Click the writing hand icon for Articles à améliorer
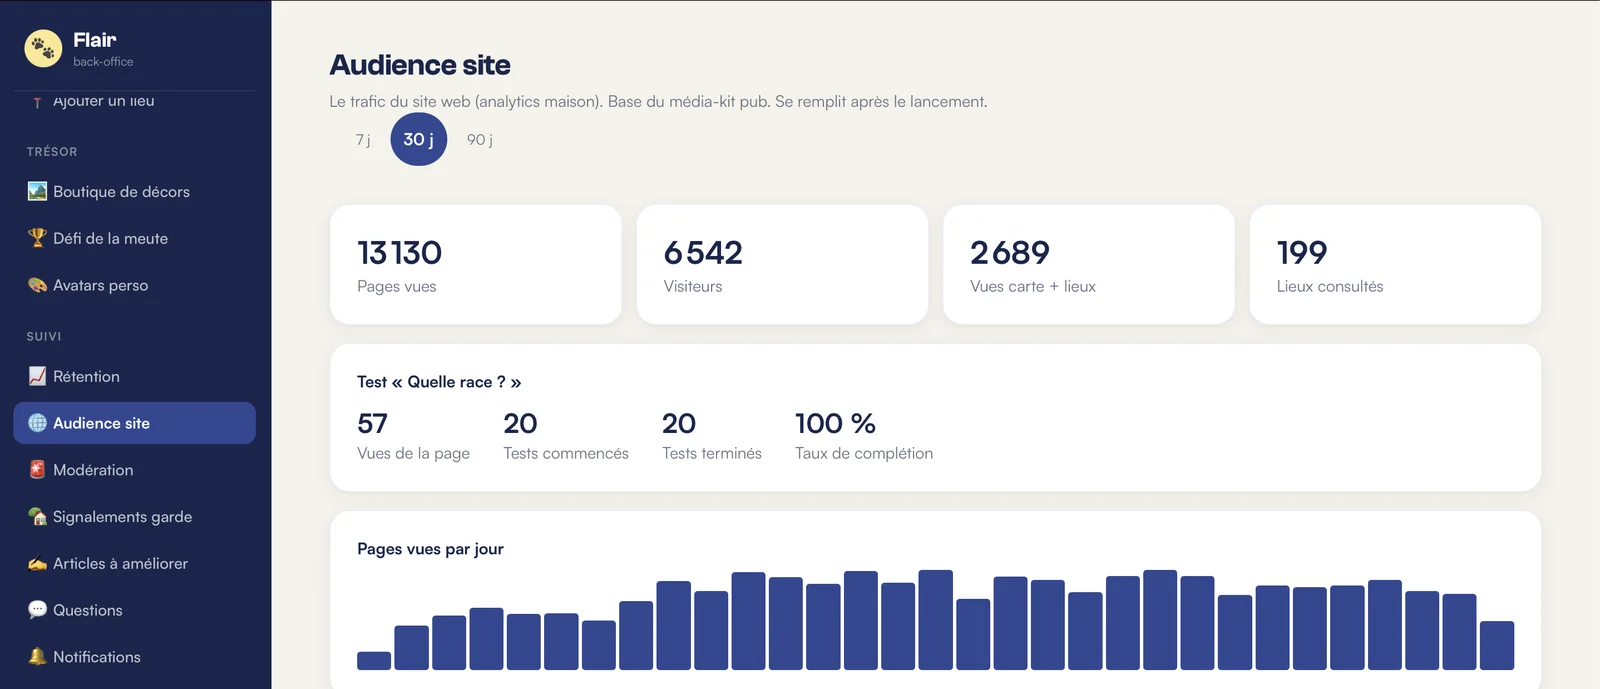Image resolution: width=1600 pixels, height=689 pixels. click(37, 563)
